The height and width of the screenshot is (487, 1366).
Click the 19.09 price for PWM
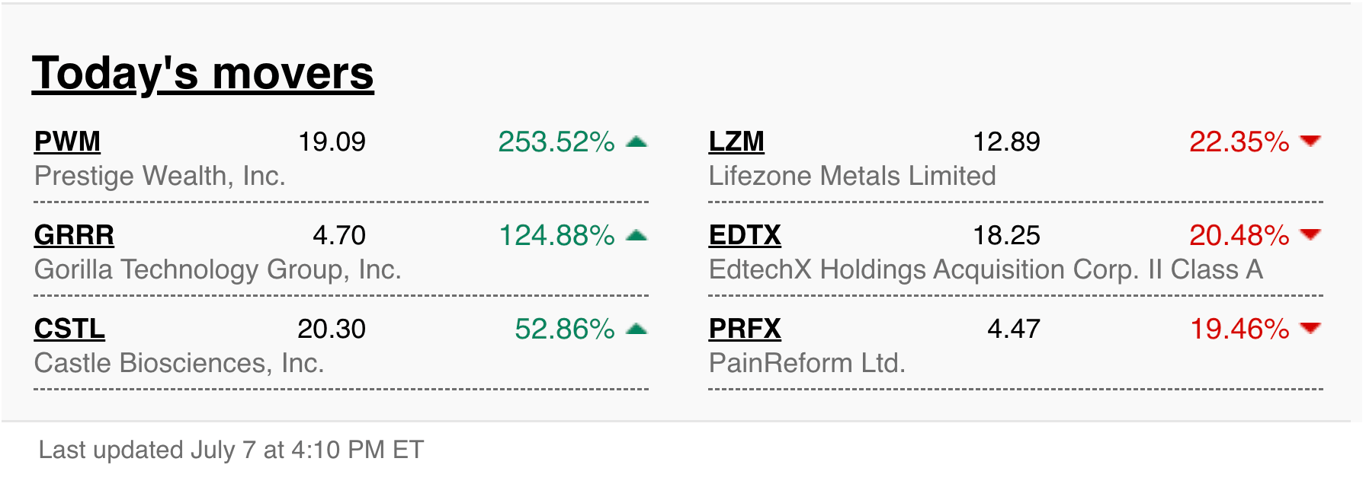point(332,142)
